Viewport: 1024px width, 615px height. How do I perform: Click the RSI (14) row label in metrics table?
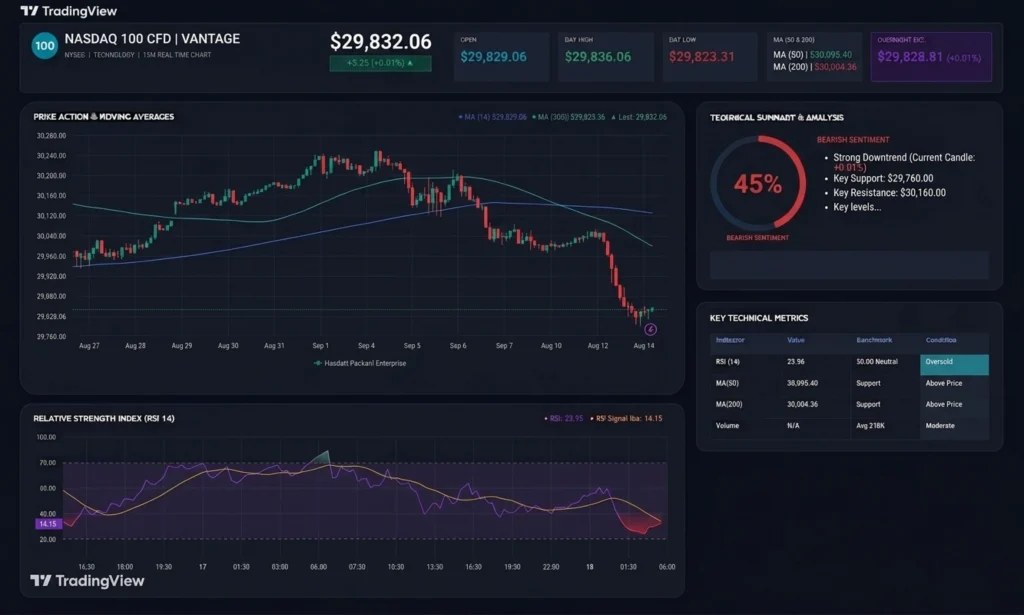pyautogui.click(x=728, y=362)
